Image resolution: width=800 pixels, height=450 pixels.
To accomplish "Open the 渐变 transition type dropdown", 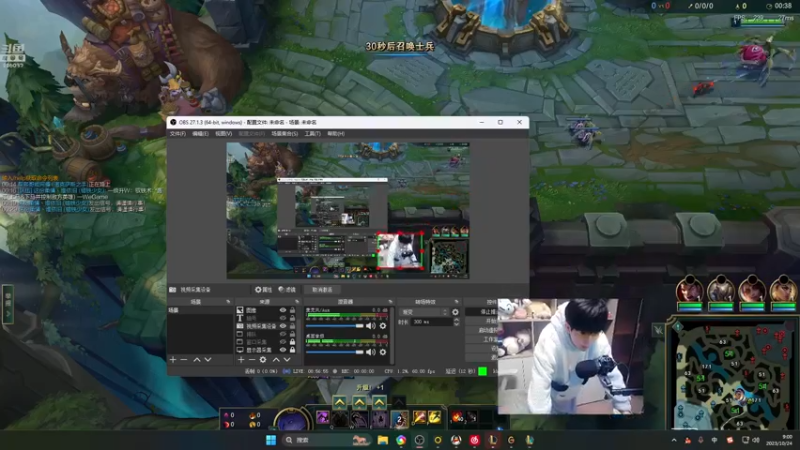I will [424, 312].
